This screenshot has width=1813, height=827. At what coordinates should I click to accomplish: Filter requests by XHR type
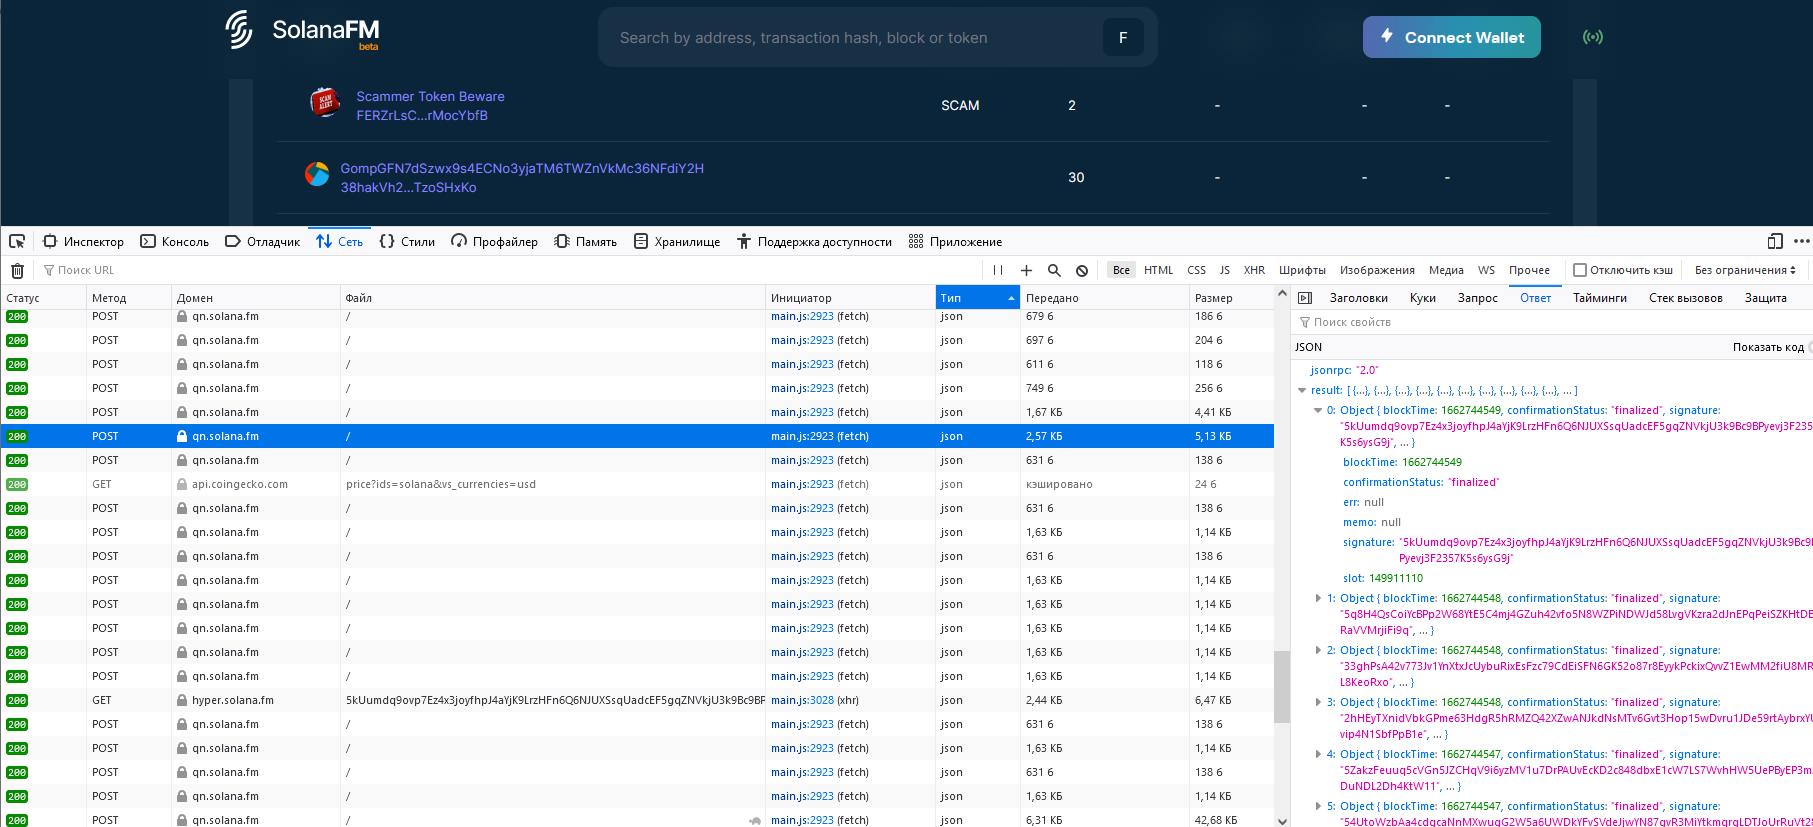[1254, 270]
